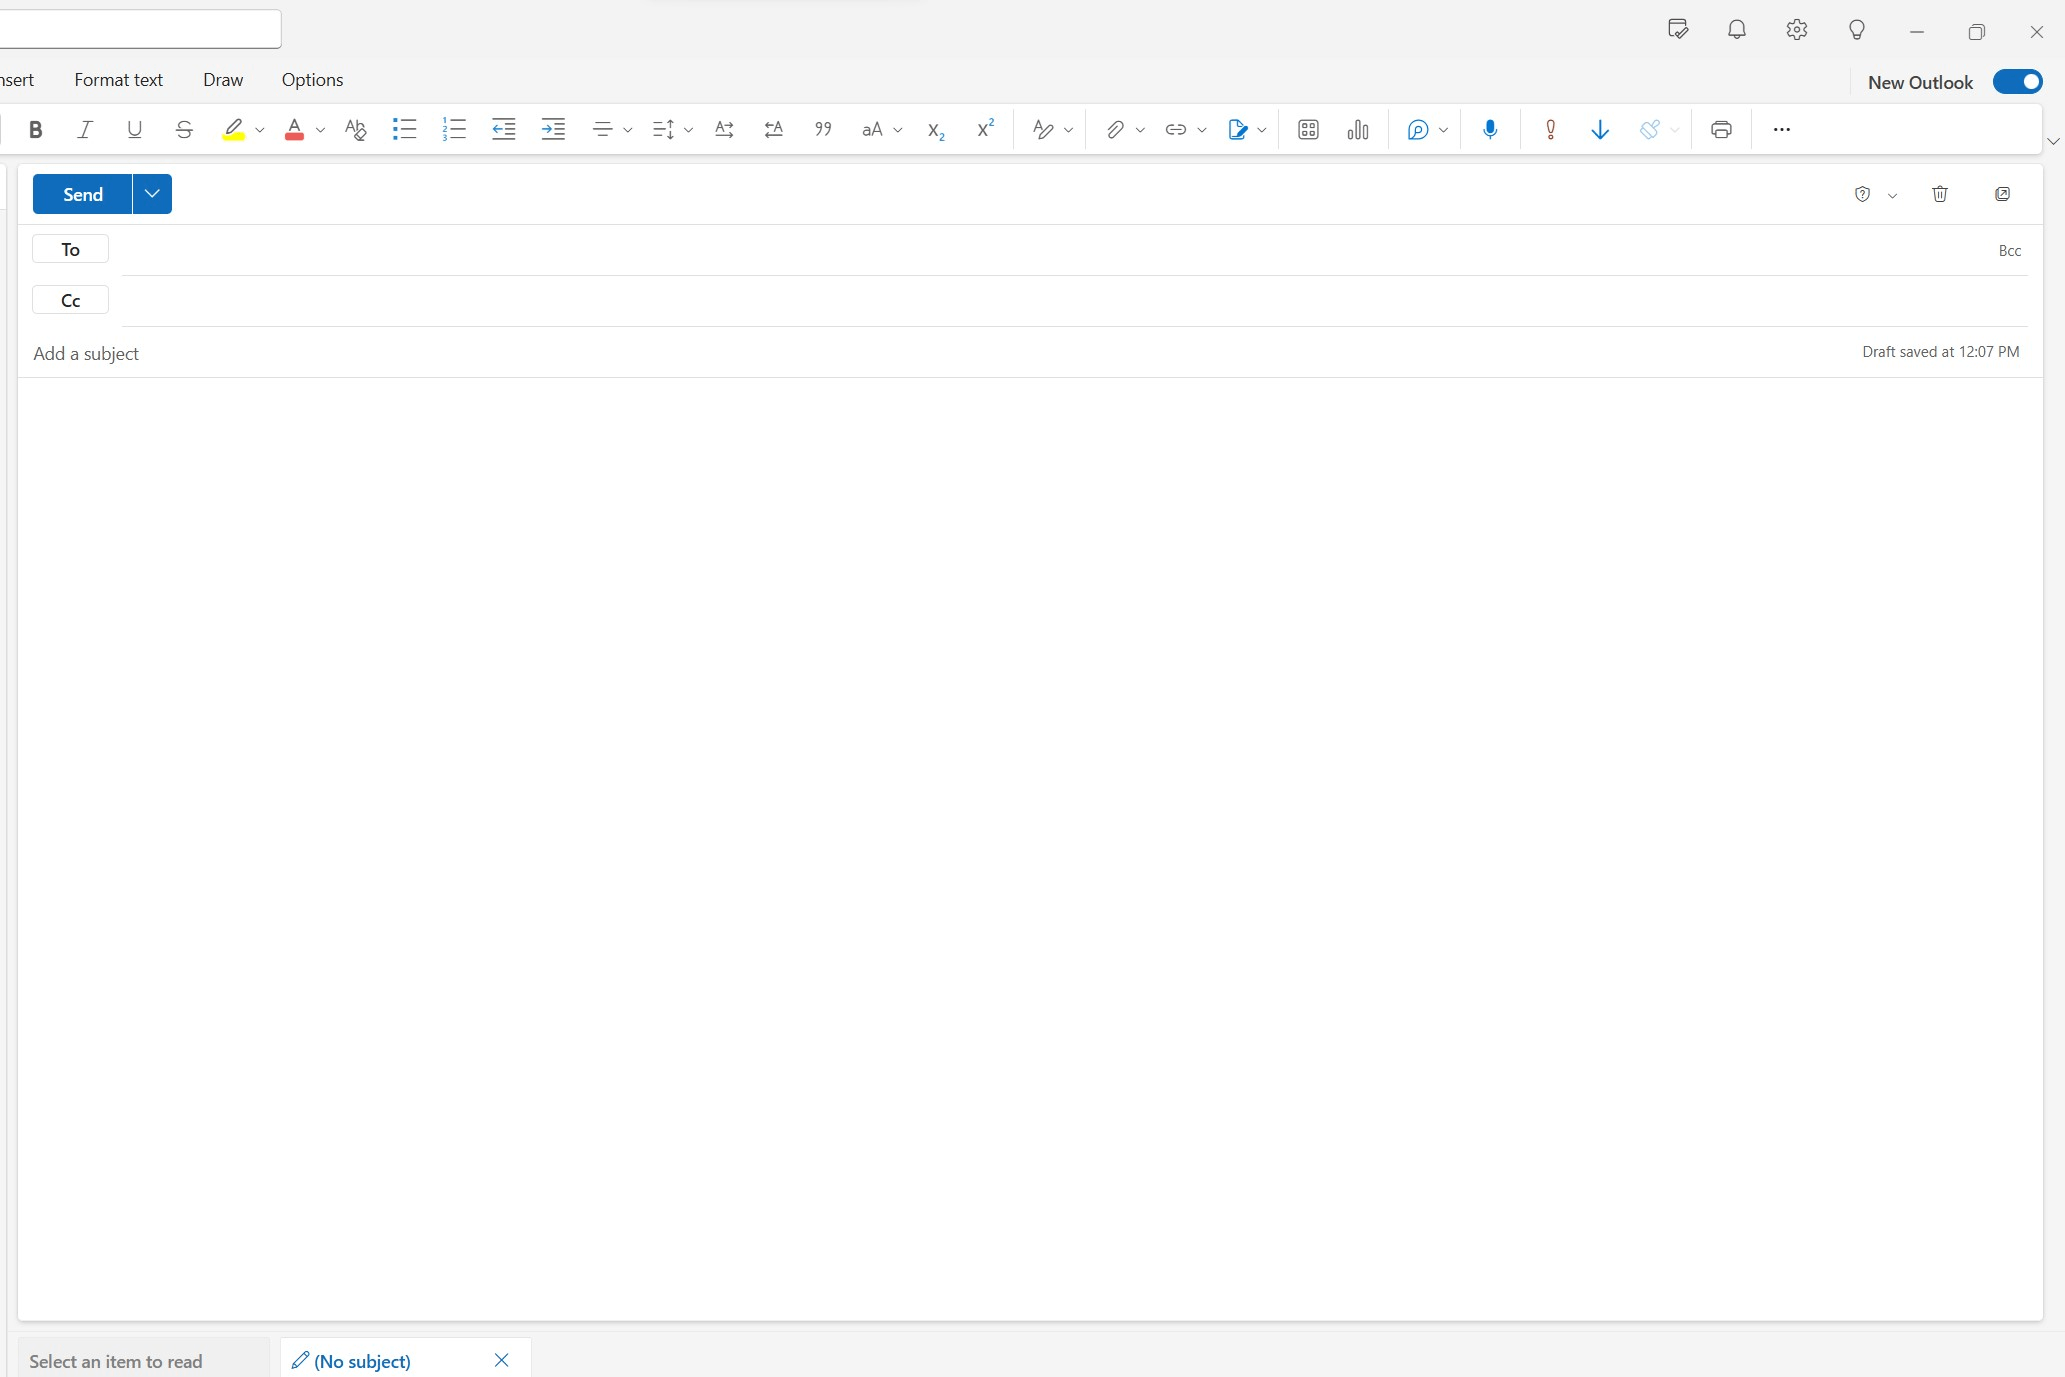Discard draft with trash icon
This screenshot has height=1377, width=2065.
(x=1940, y=194)
